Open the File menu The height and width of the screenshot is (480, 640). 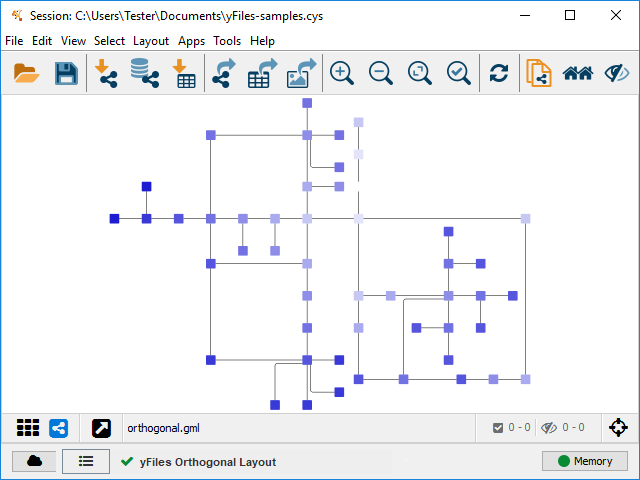pos(14,41)
